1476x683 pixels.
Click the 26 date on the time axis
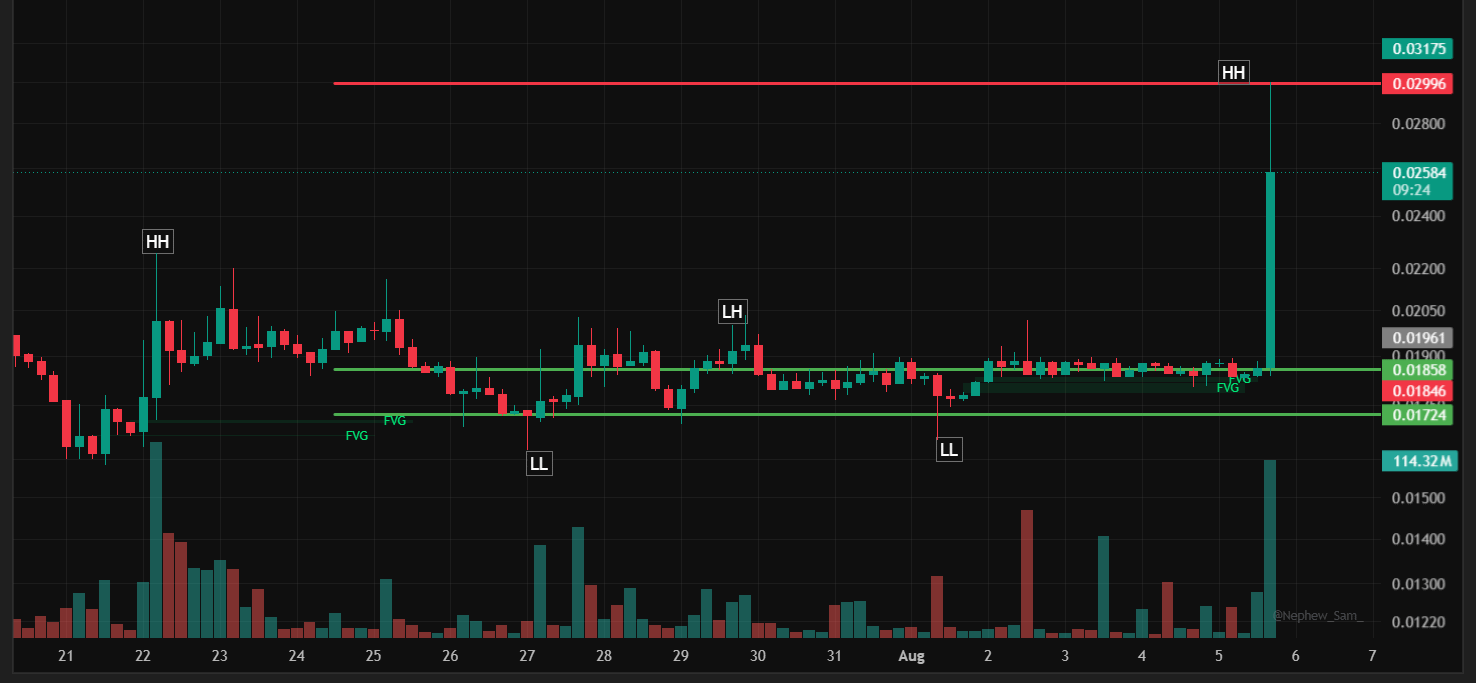450,656
